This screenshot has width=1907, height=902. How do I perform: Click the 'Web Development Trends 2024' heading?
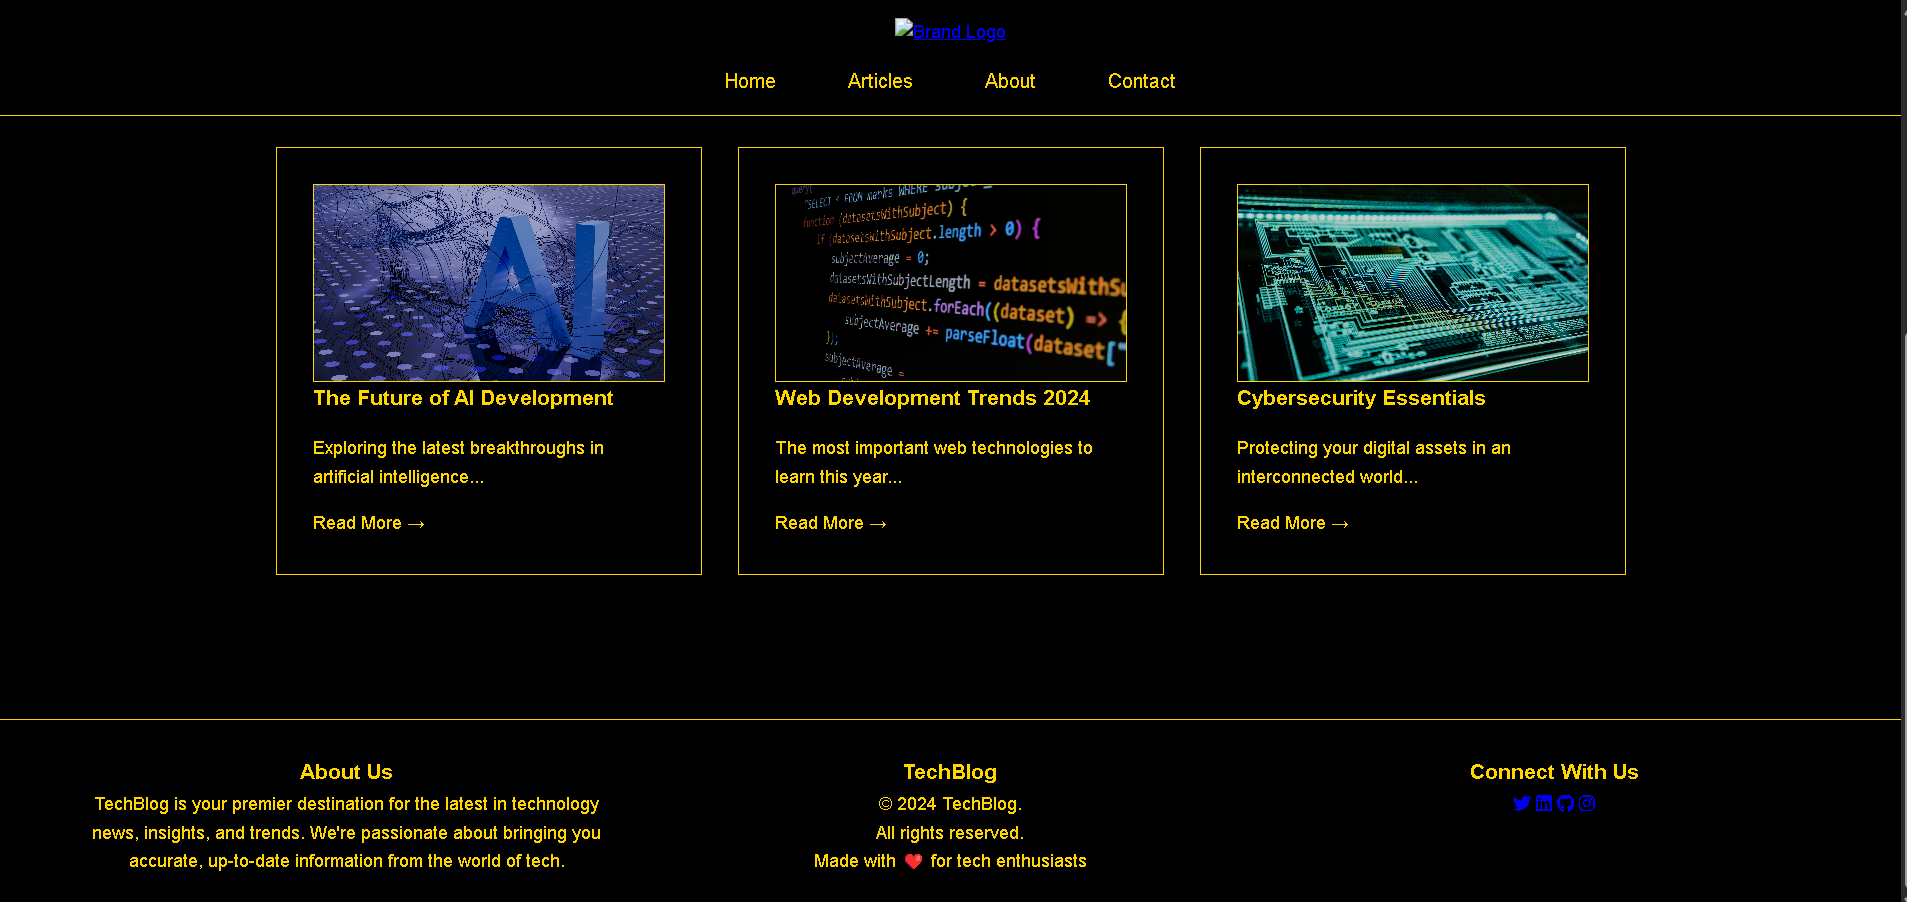tap(932, 398)
